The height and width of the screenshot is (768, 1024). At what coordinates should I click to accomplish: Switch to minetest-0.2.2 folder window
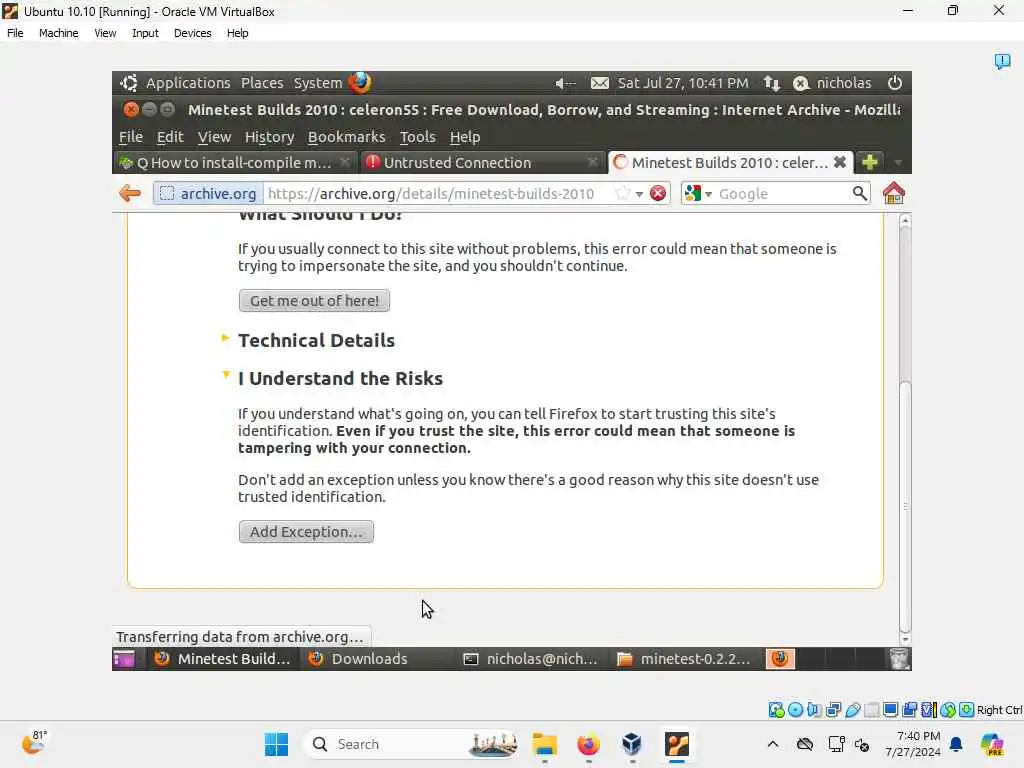point(686,659)
